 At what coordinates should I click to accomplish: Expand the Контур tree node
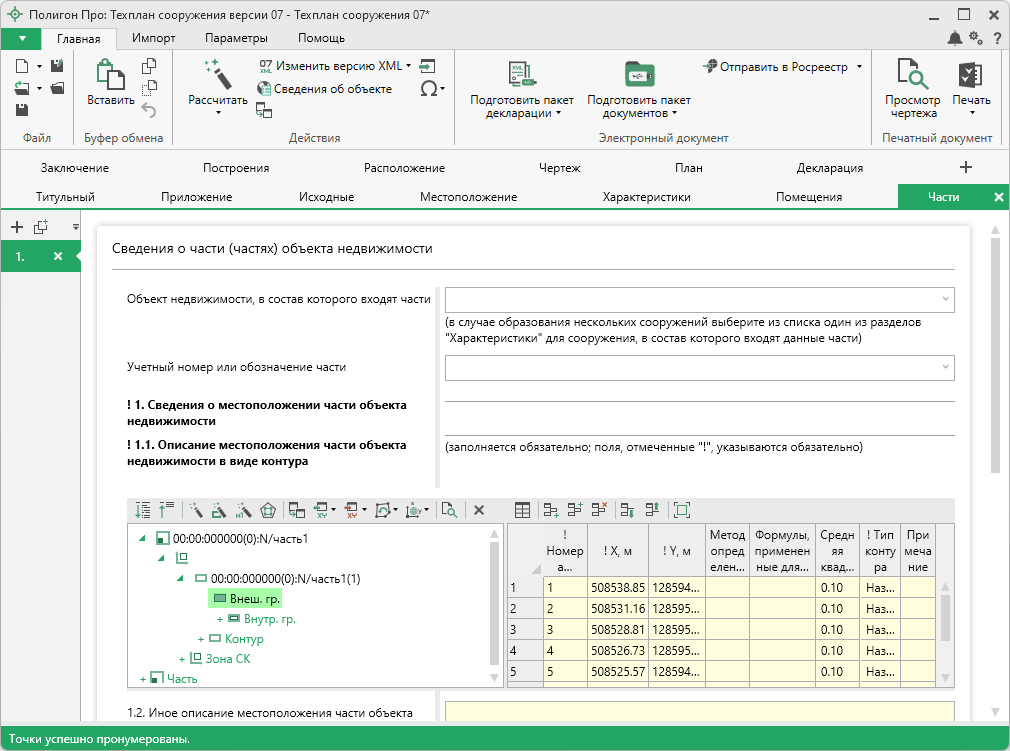coord(201,639)
